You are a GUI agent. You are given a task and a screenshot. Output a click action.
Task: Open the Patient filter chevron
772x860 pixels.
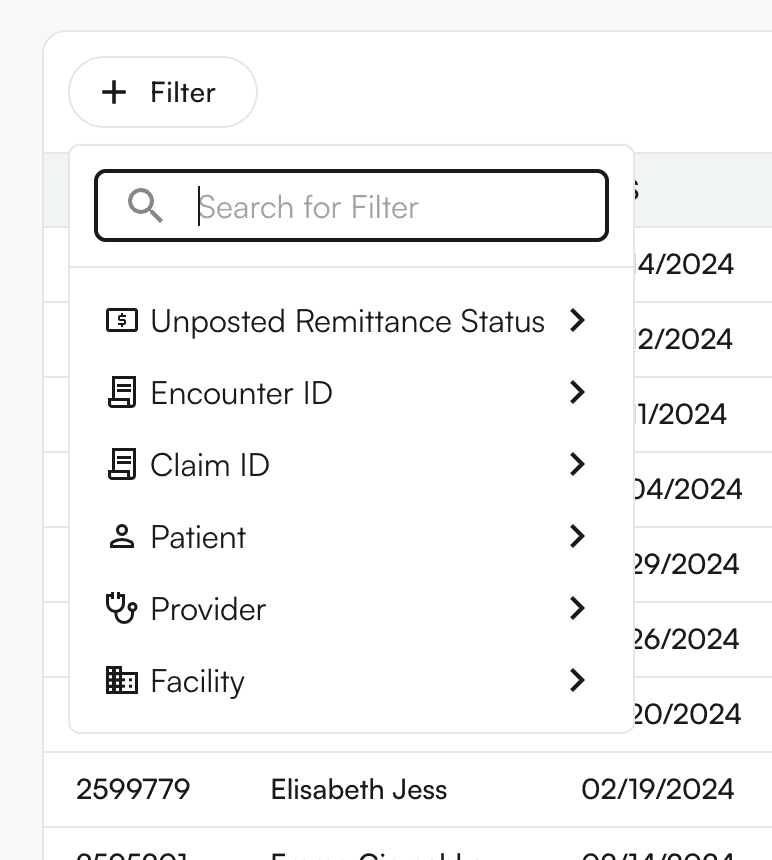[576, 537]
